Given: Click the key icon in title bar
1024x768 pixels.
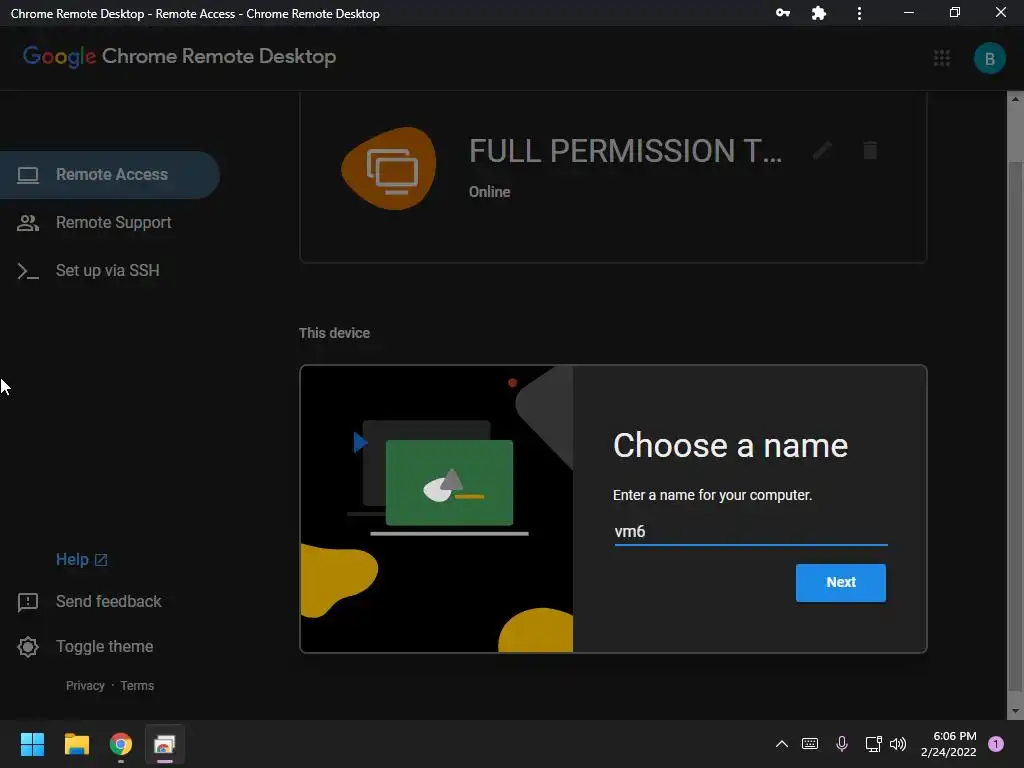Looking at the screenshot, I should 782,13.
